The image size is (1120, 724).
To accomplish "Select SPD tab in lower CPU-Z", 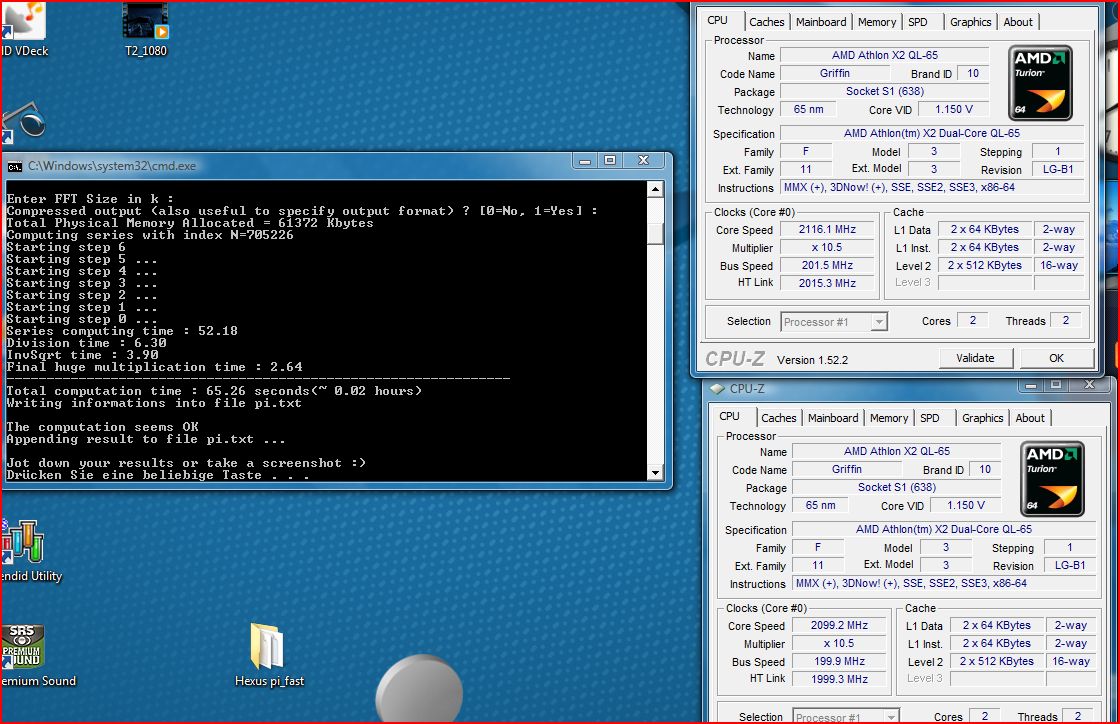I will (930, 418).
